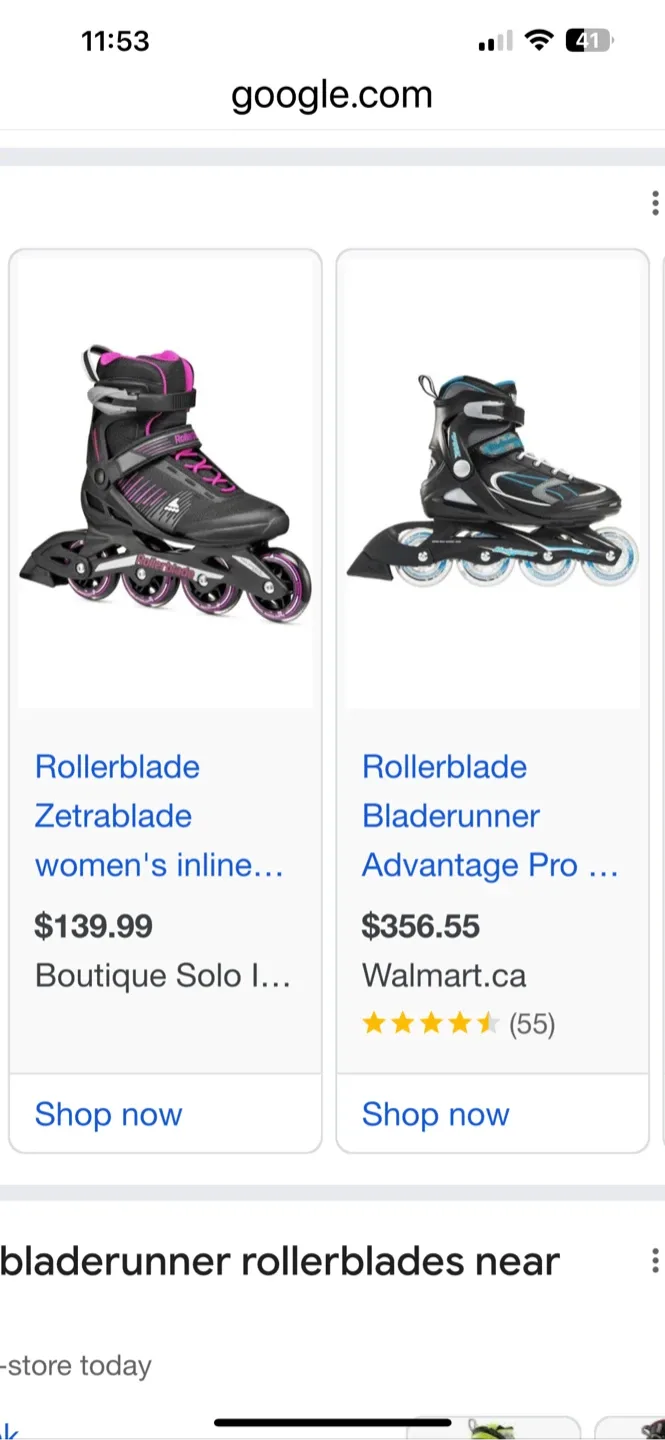Open the Rollerblade Zetrablade women's inline link
The height and width of the screenshot is (1440, 665).
[160, 816]
